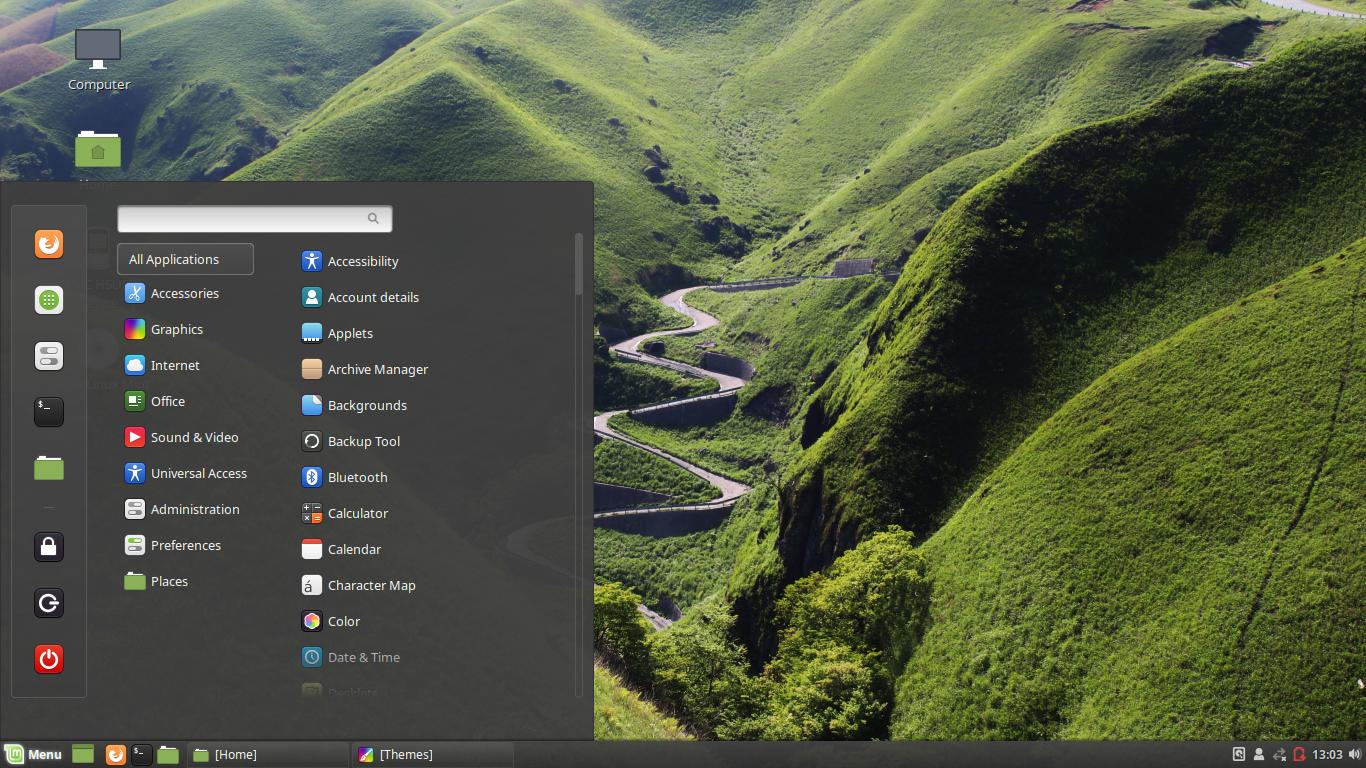Click the search box in the menu

pos(254,218)
